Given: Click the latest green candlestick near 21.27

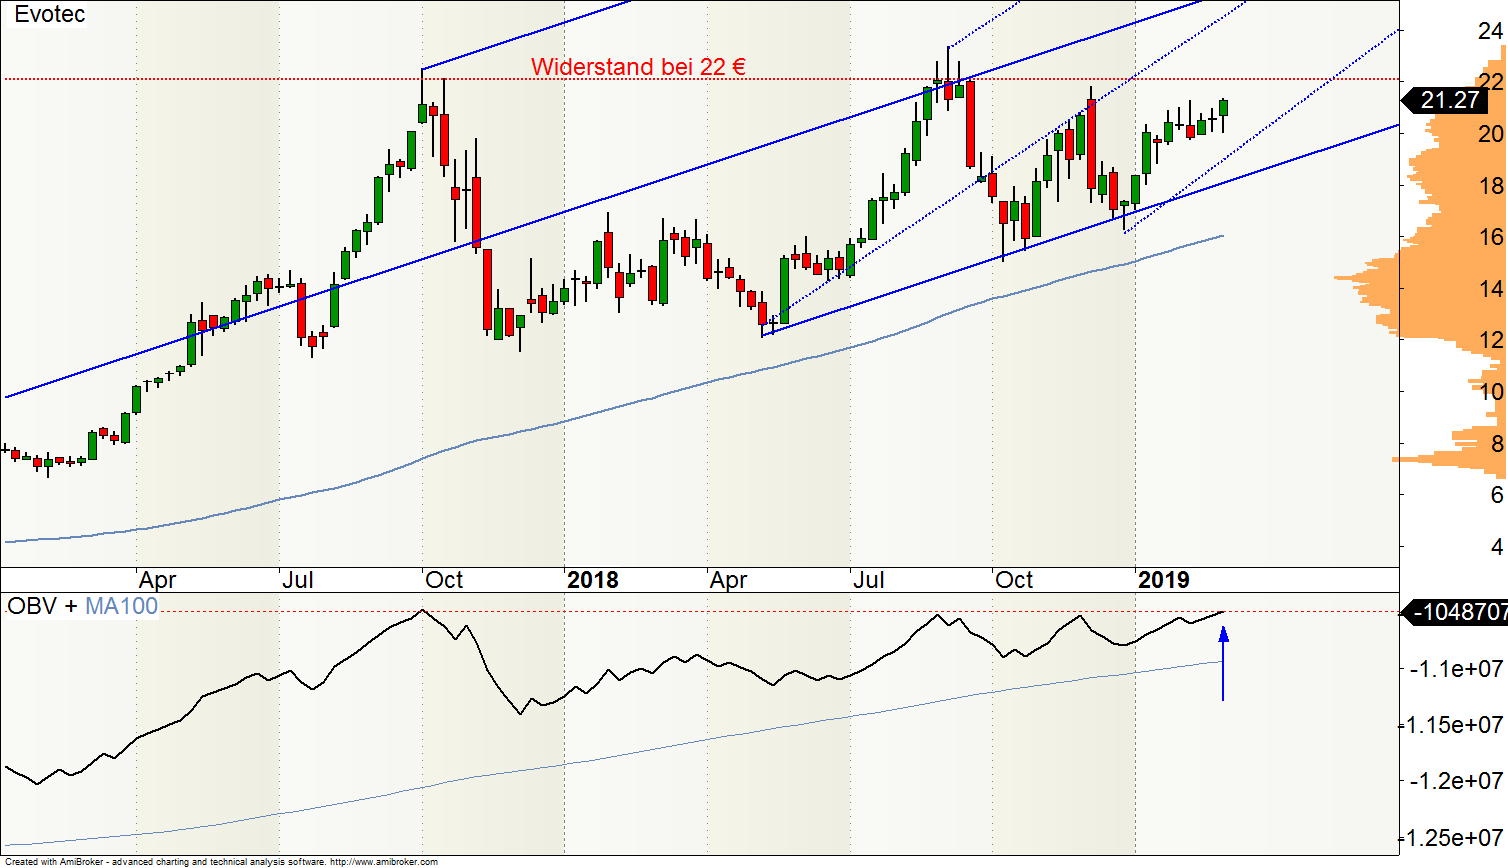Looking at the screenshot, I should click(x=1223, y=108).
